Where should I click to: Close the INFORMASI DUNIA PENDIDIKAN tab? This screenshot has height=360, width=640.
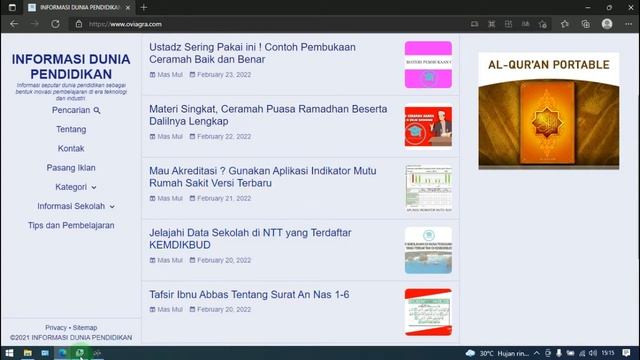[128, 7]
